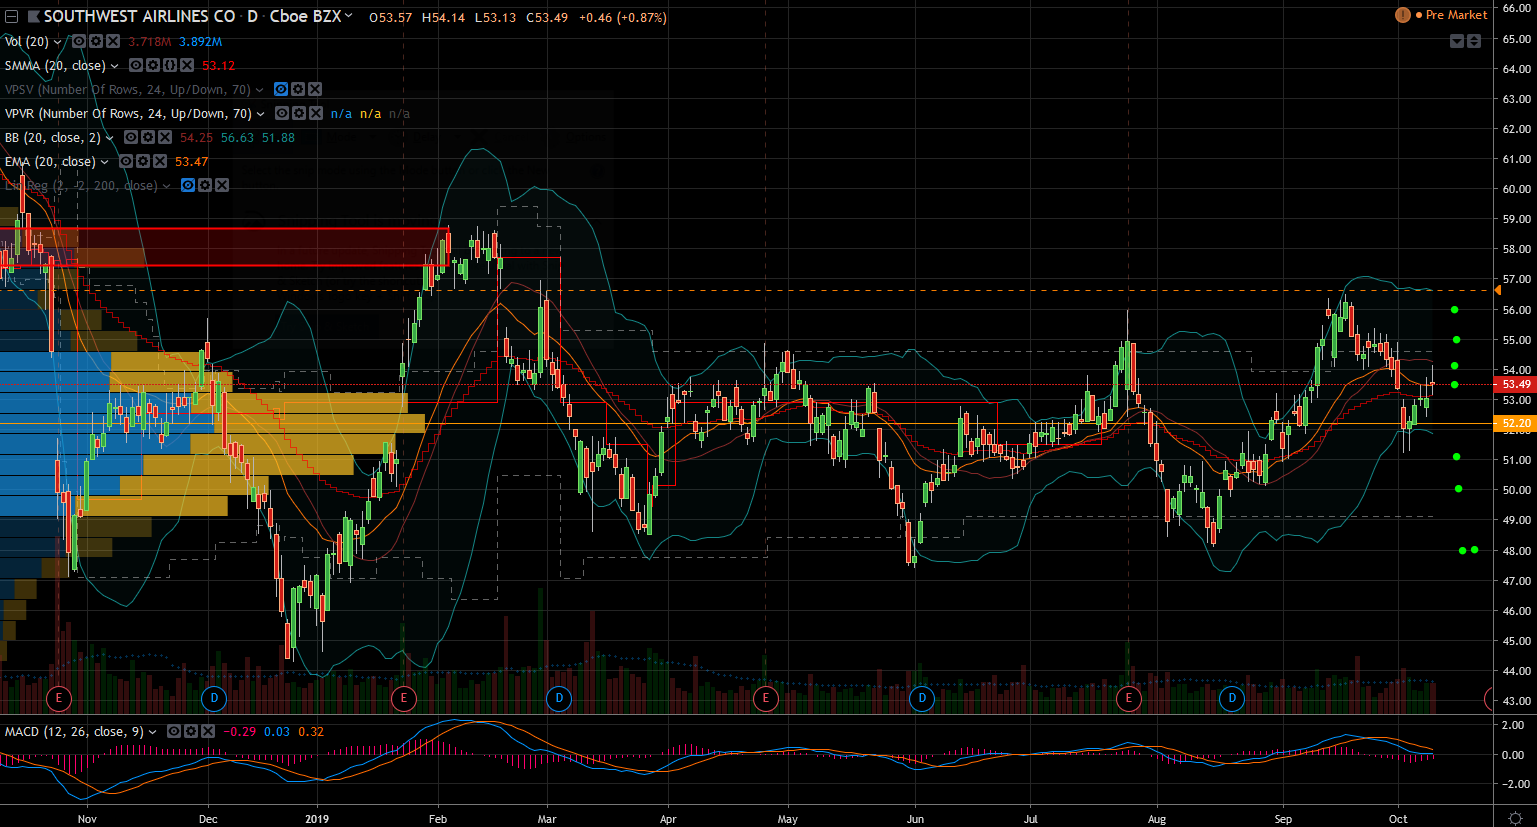Click the orange data warning icon
The image size is (1537, 827).
[1403, 15]
